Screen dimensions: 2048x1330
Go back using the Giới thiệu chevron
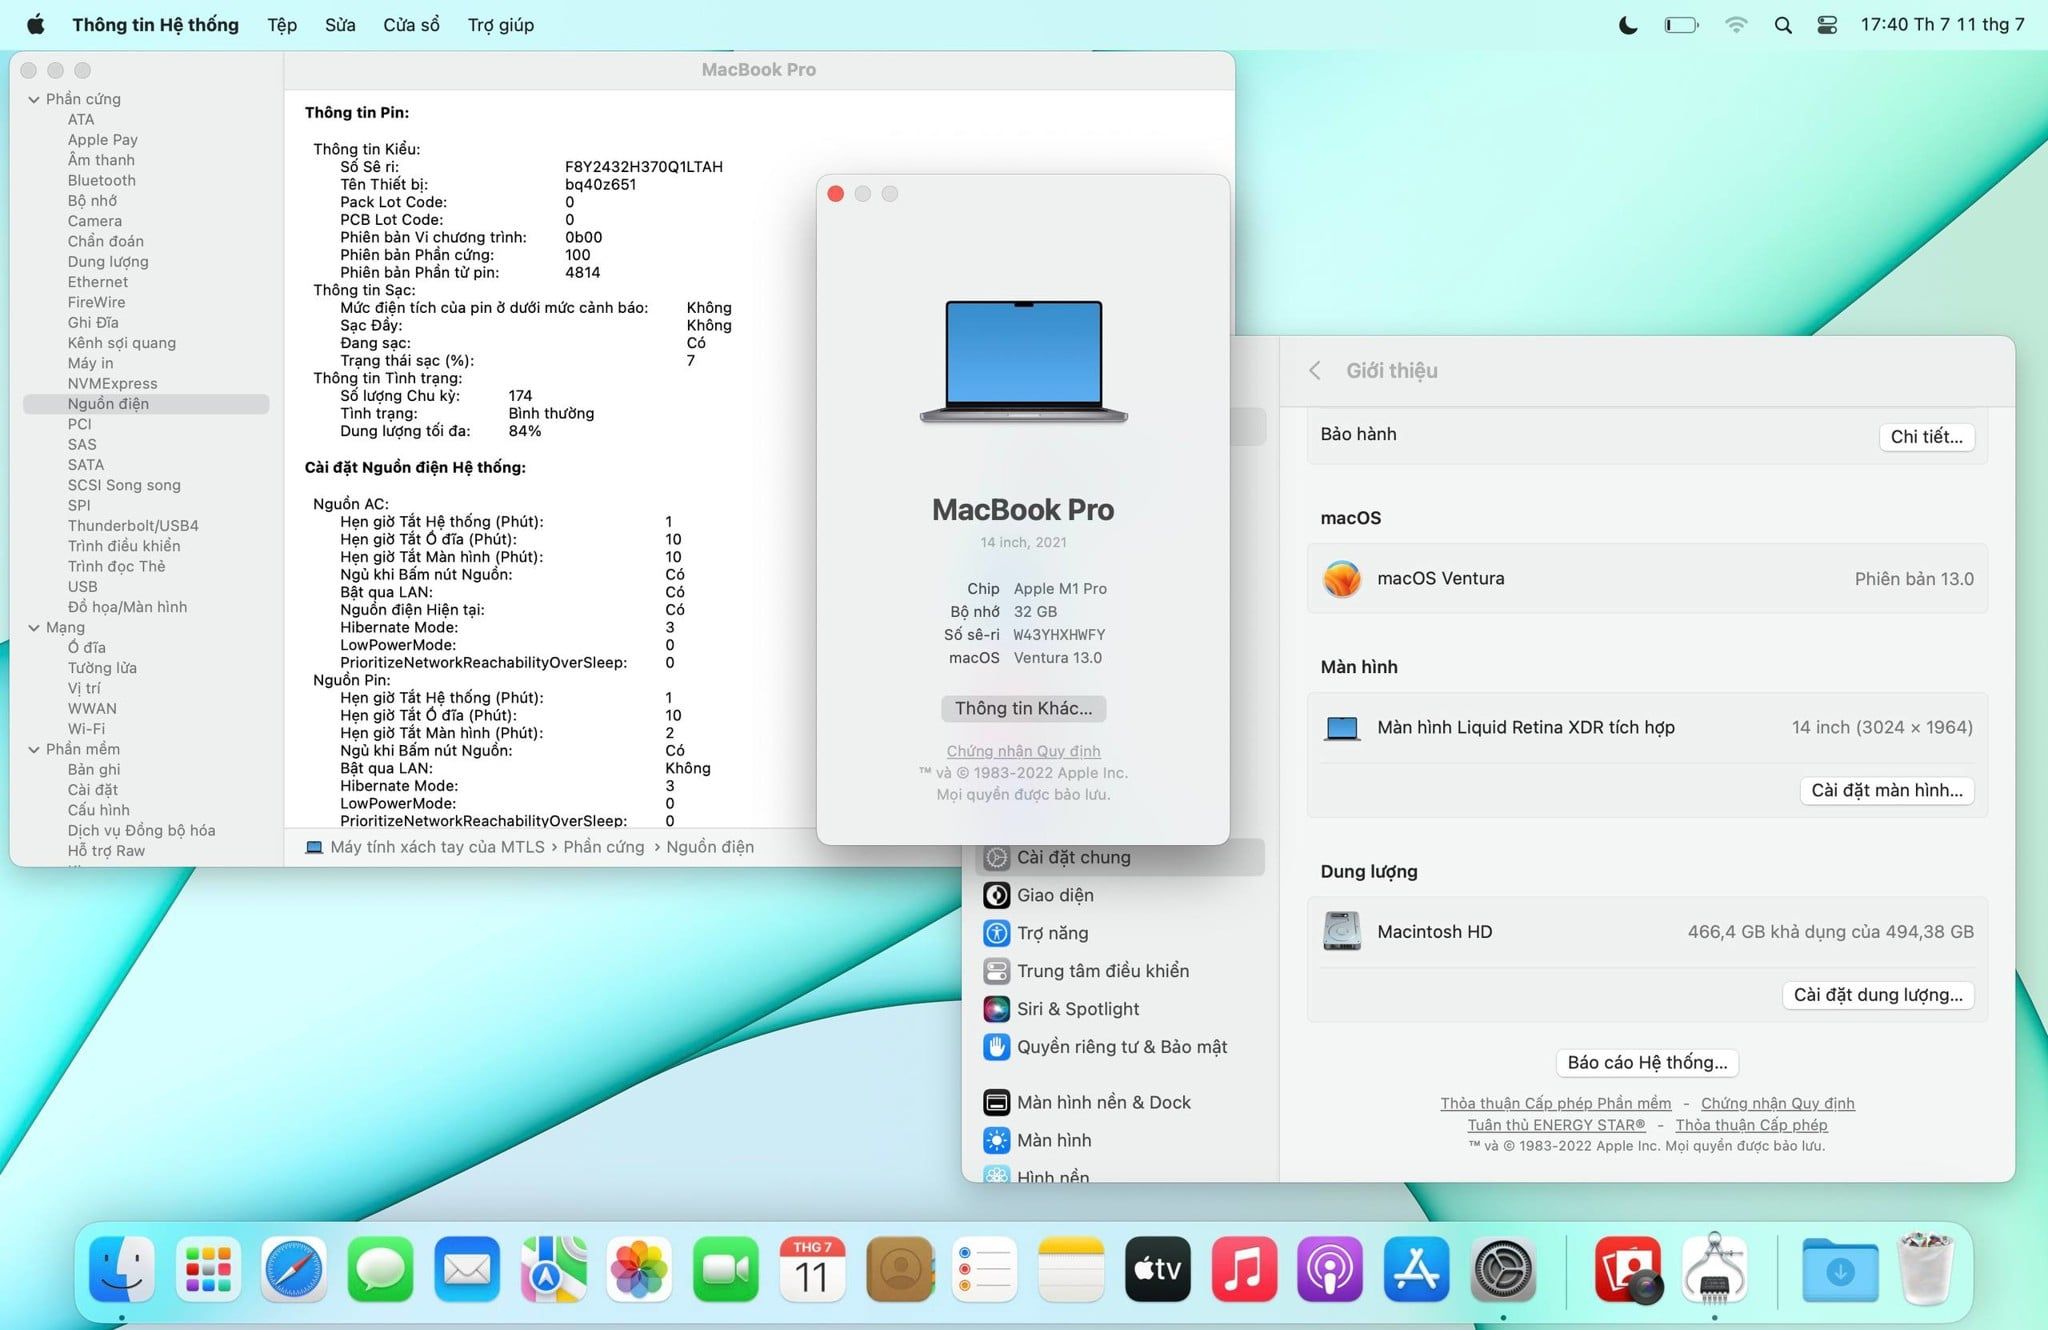(1315, 371)
